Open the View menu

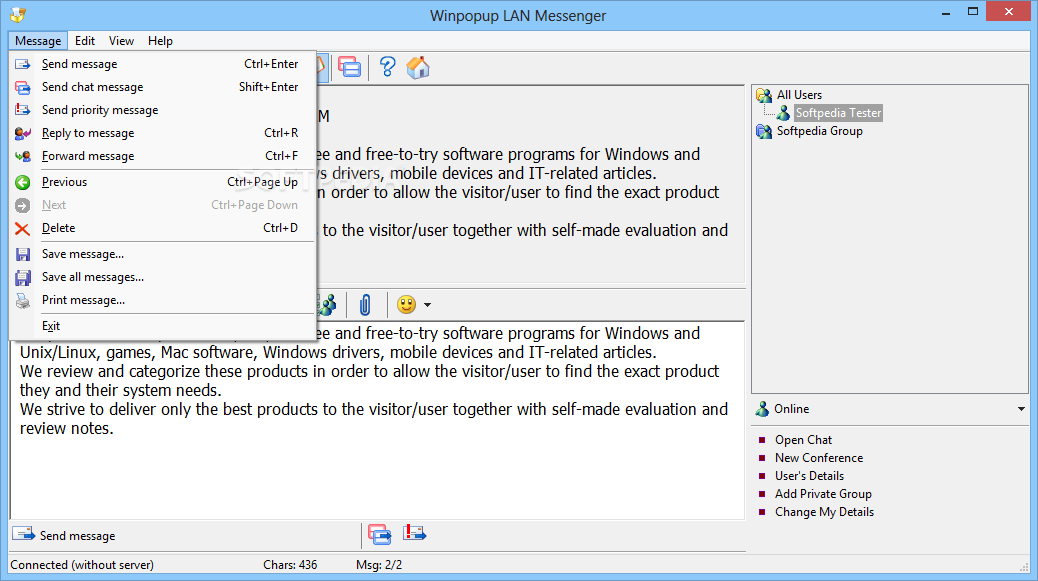click(x=121, y=41)
